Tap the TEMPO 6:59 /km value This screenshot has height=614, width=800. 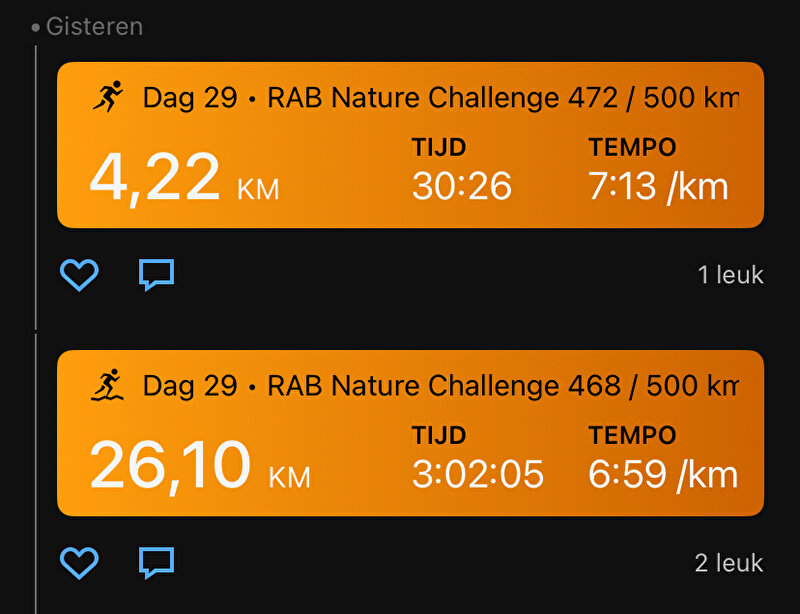click(663, 474)
